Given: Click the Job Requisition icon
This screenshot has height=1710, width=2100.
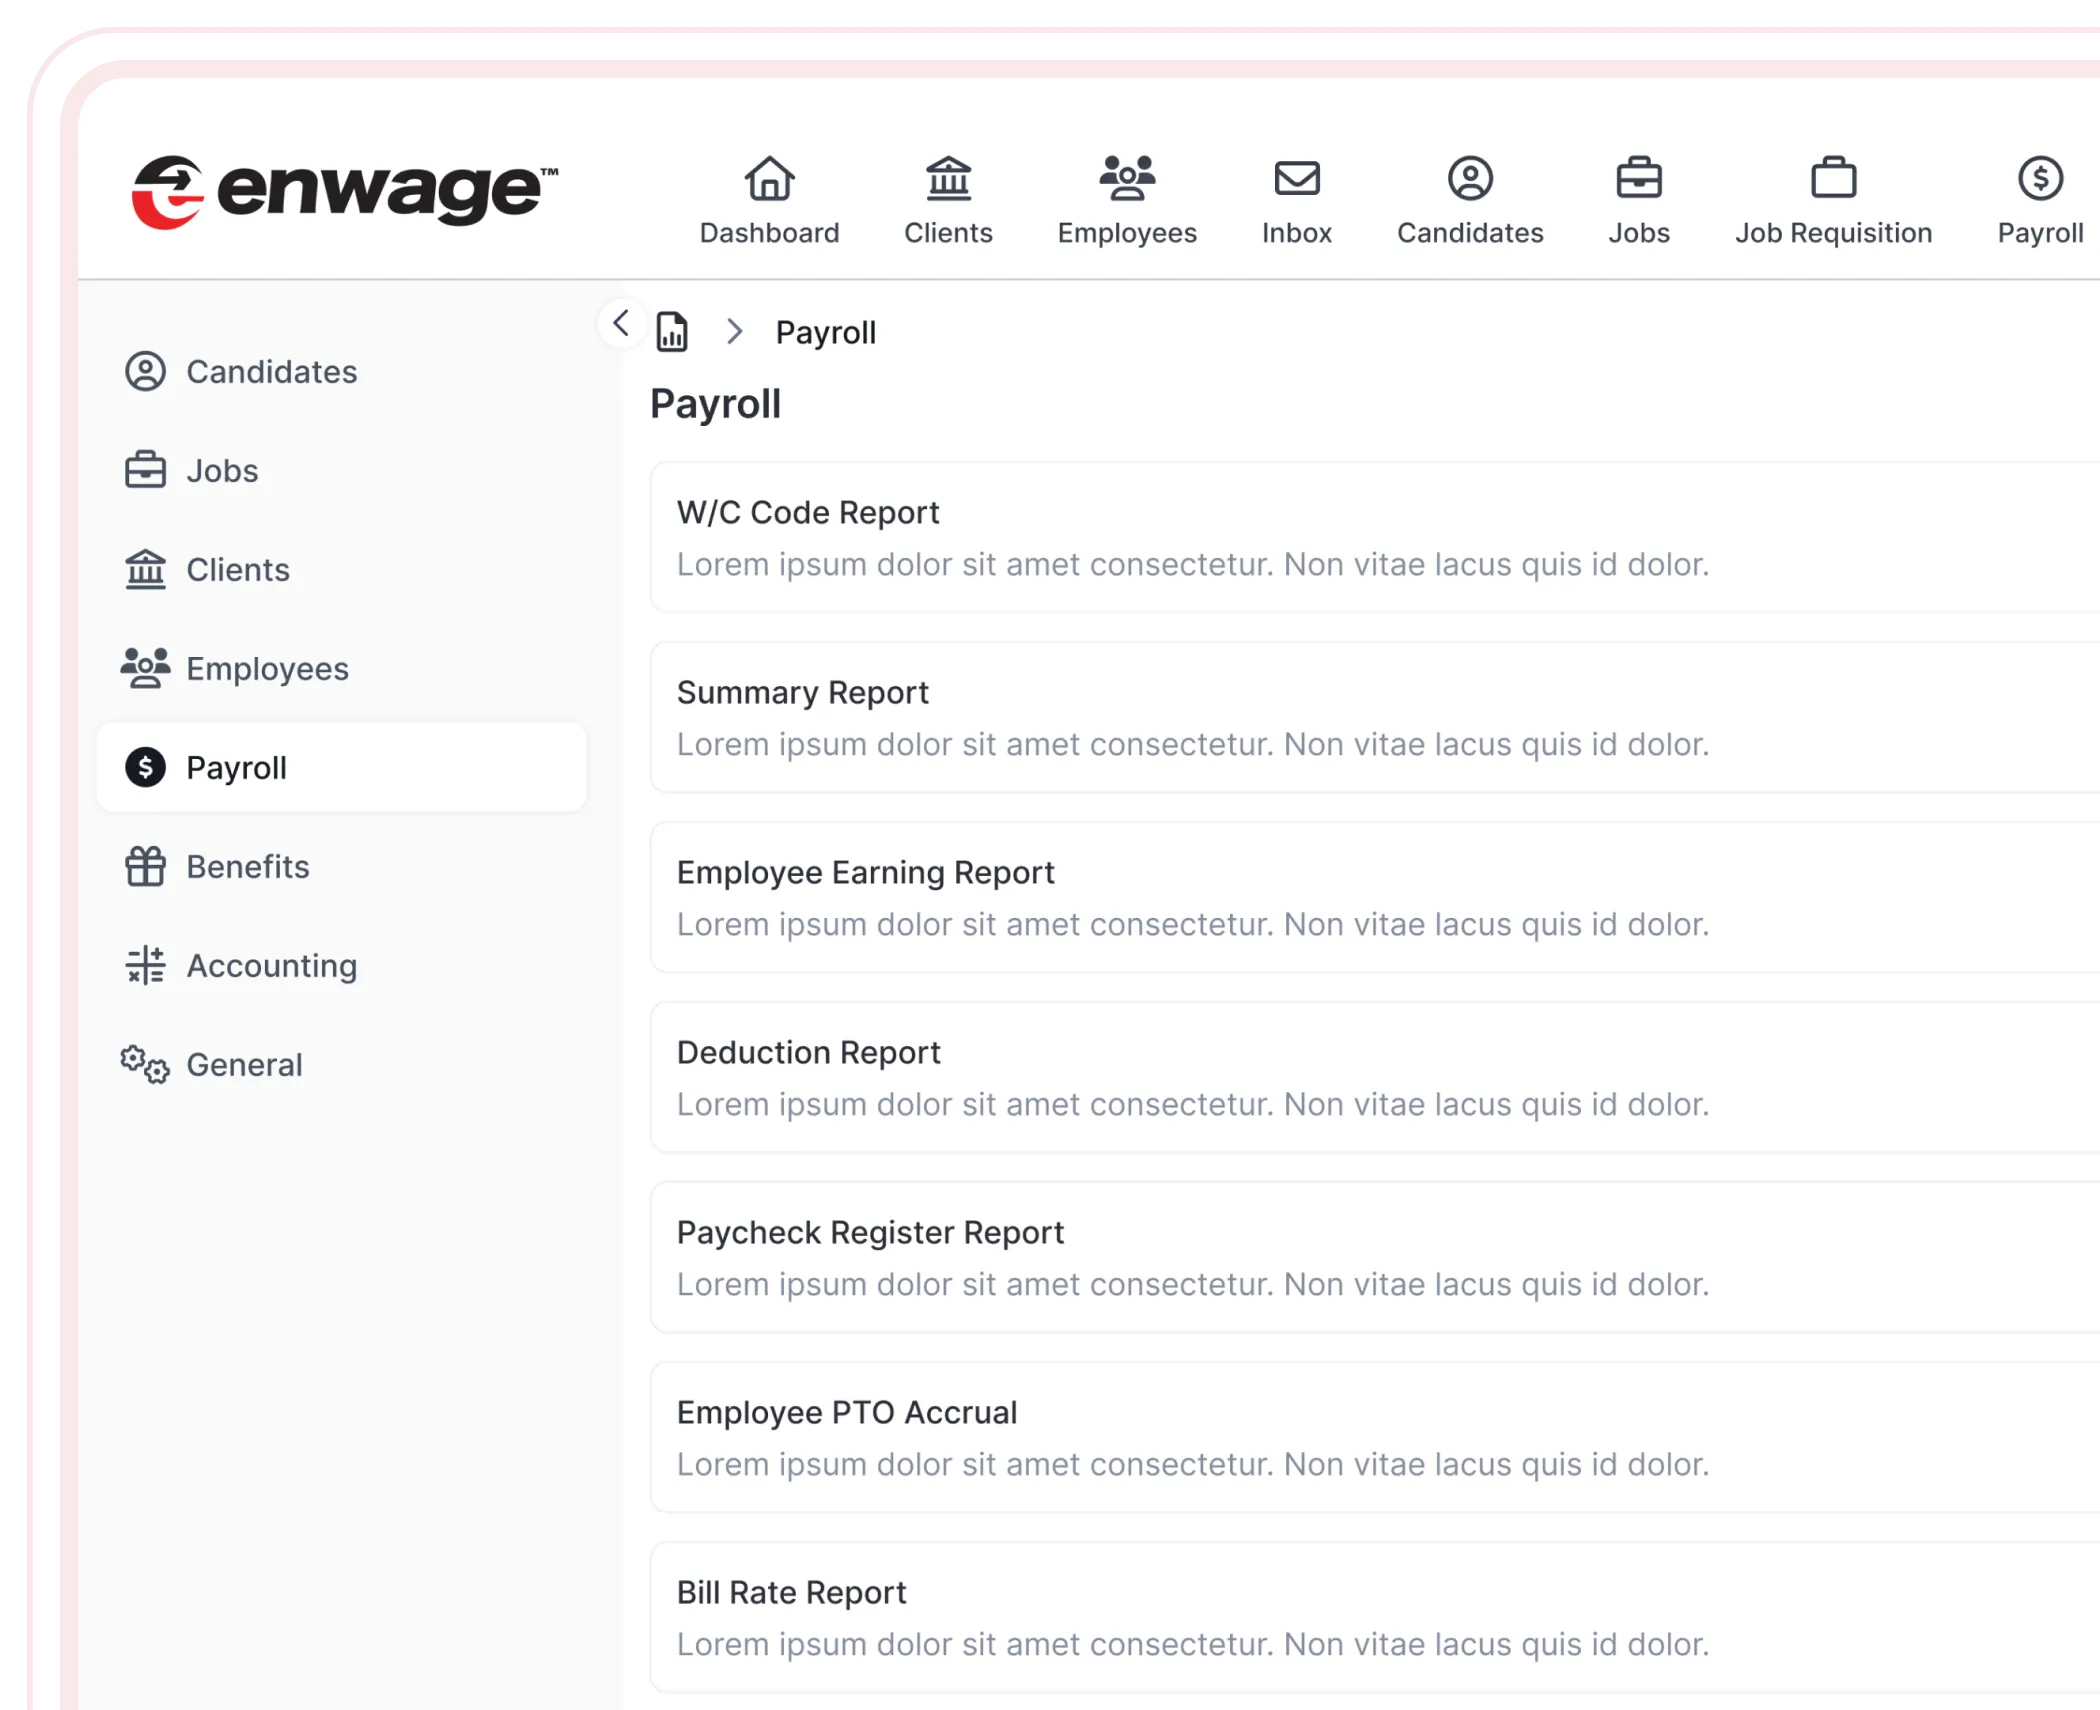Looking at the screenshot, I should click(x=1833, y=180).
